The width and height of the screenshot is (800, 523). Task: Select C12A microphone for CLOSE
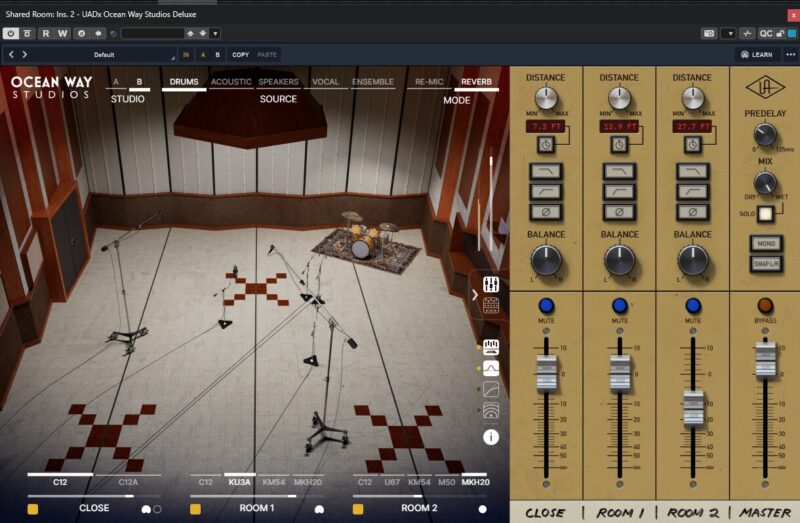128,482
